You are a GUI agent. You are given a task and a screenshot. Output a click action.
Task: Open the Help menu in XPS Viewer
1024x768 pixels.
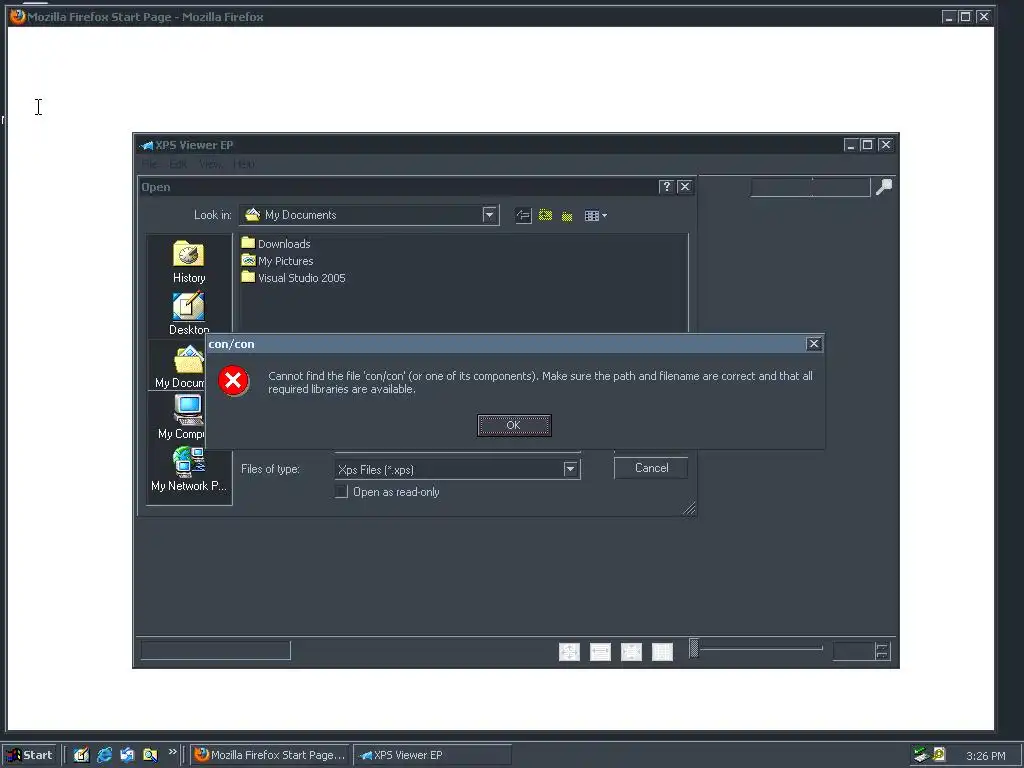(244, 164)
